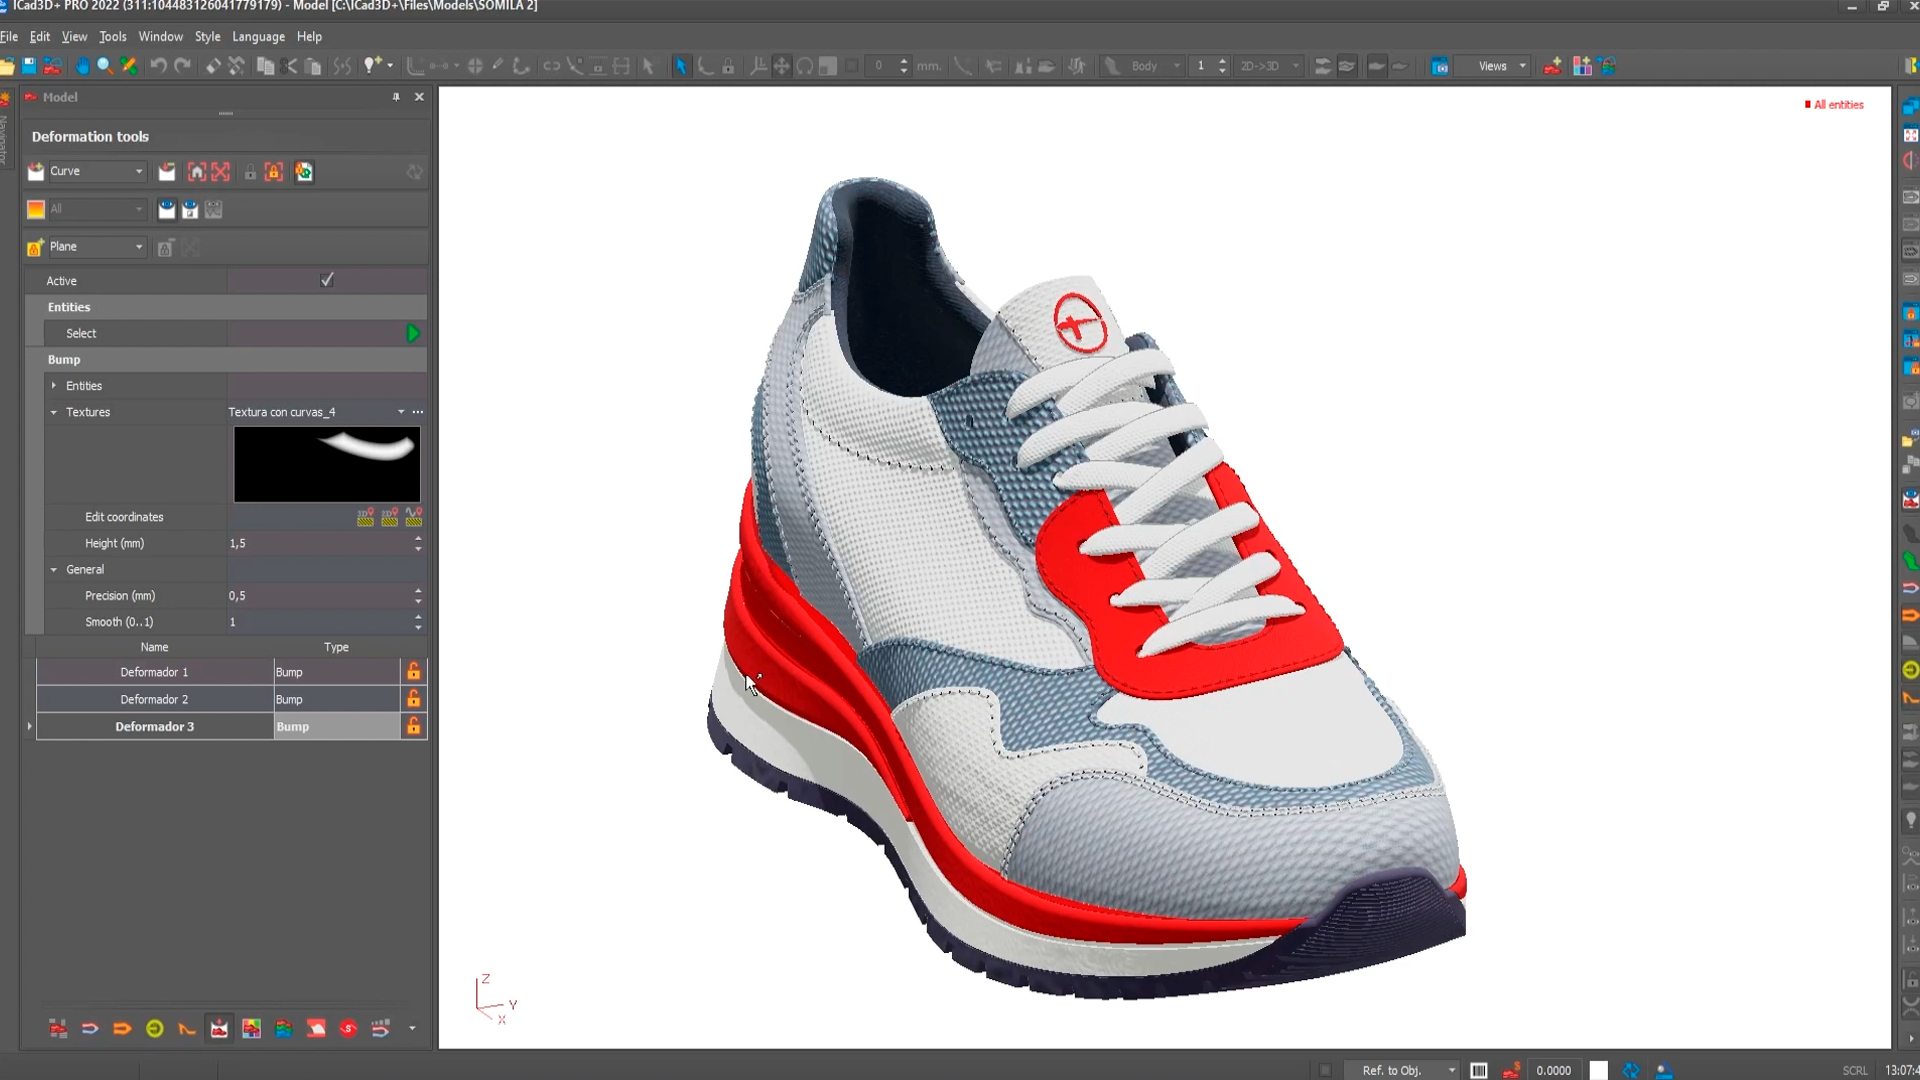
Task: Click the orange padlock icon in Deformation tools
Action: point(274,172)
